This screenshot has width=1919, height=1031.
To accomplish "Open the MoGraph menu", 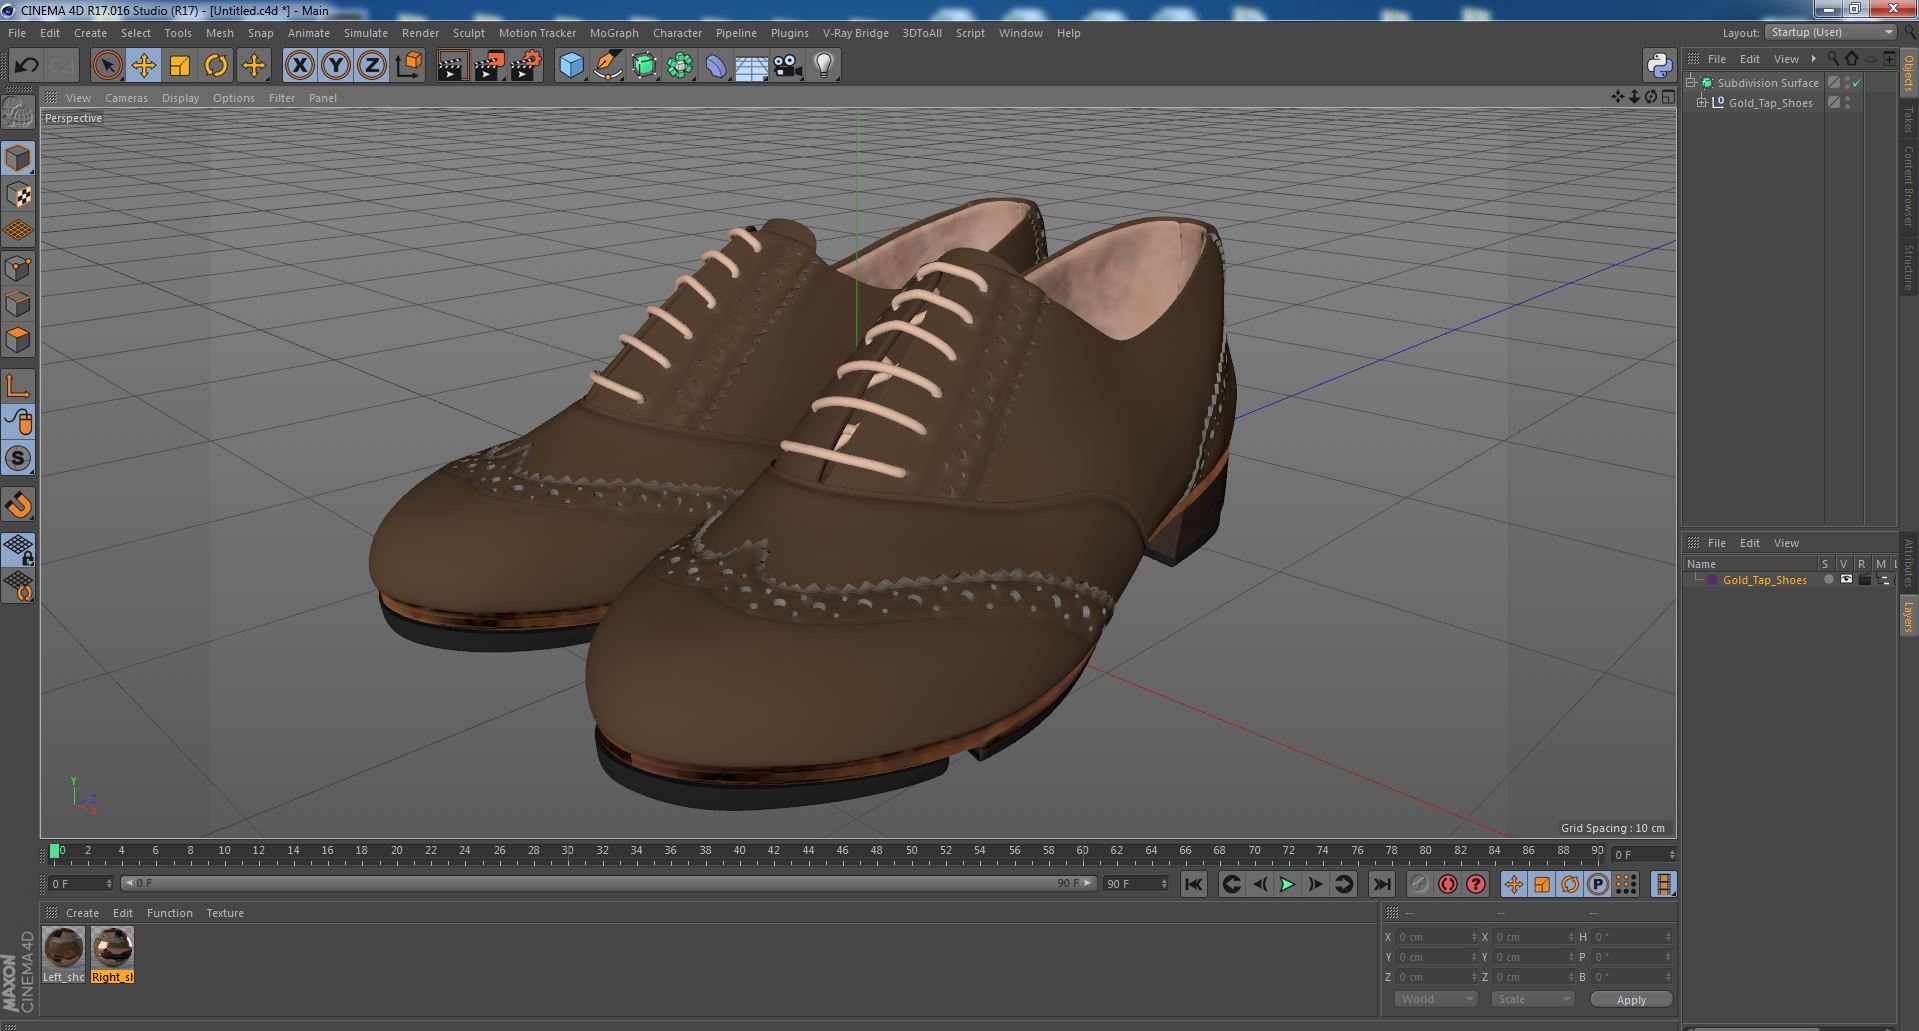I will click(614, 33).
